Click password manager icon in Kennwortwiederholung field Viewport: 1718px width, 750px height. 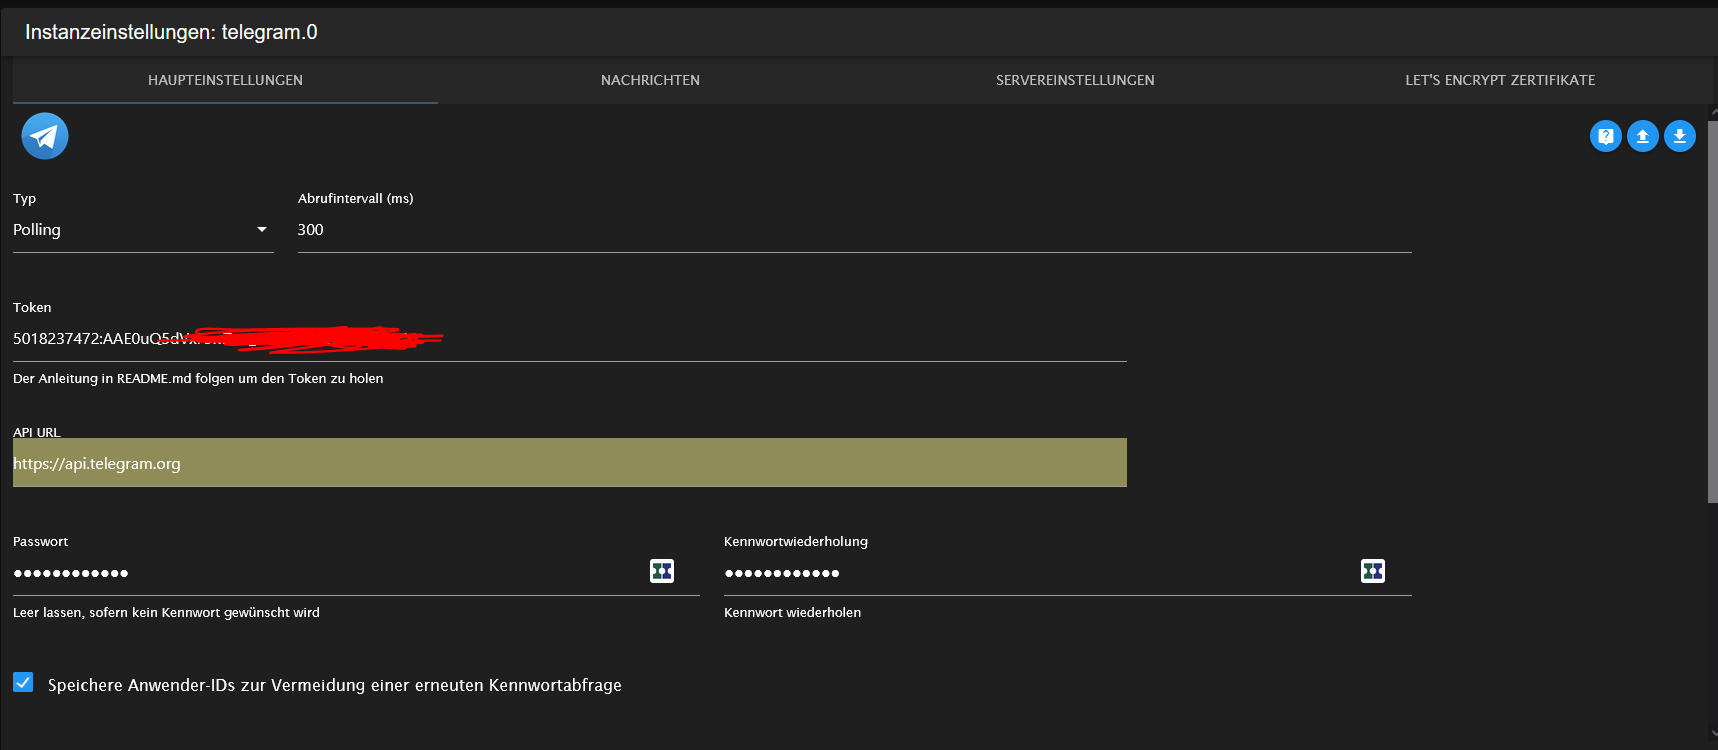(x=1372, y=571)
